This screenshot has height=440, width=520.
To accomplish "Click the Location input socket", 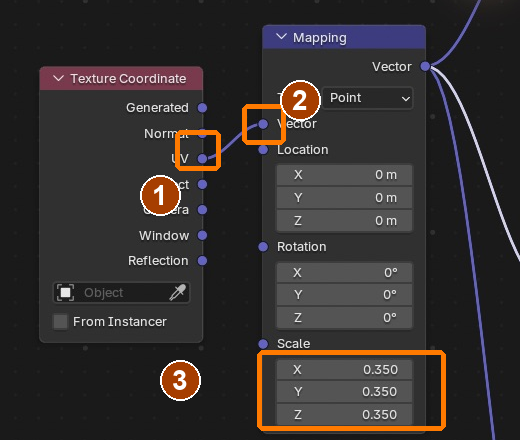I will pyautogui.click(x=263, y=150).
